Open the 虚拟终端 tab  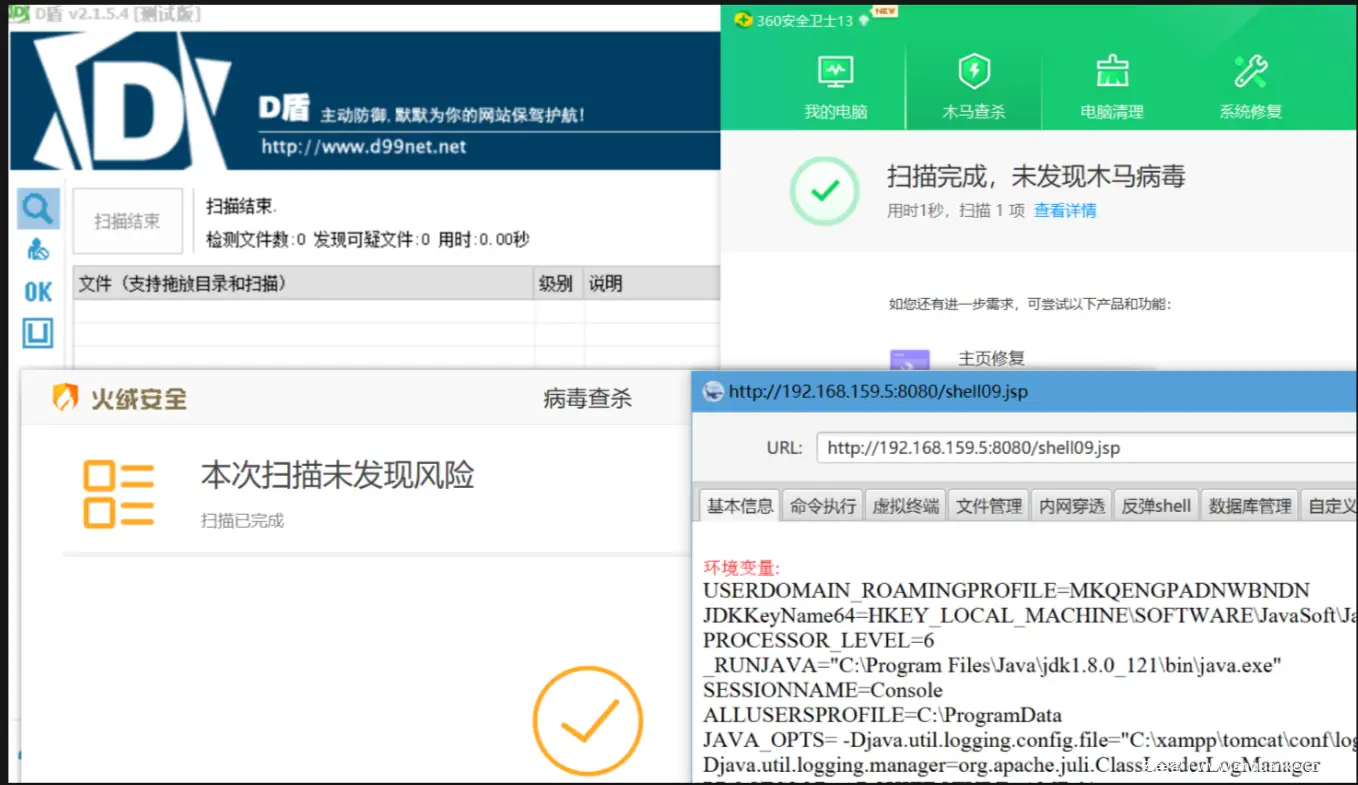pos(906,506)
